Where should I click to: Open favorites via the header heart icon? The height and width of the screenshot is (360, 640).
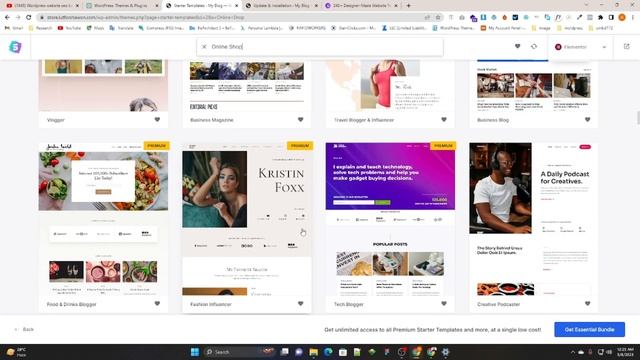pyautogui.click(x=517, y=47)
